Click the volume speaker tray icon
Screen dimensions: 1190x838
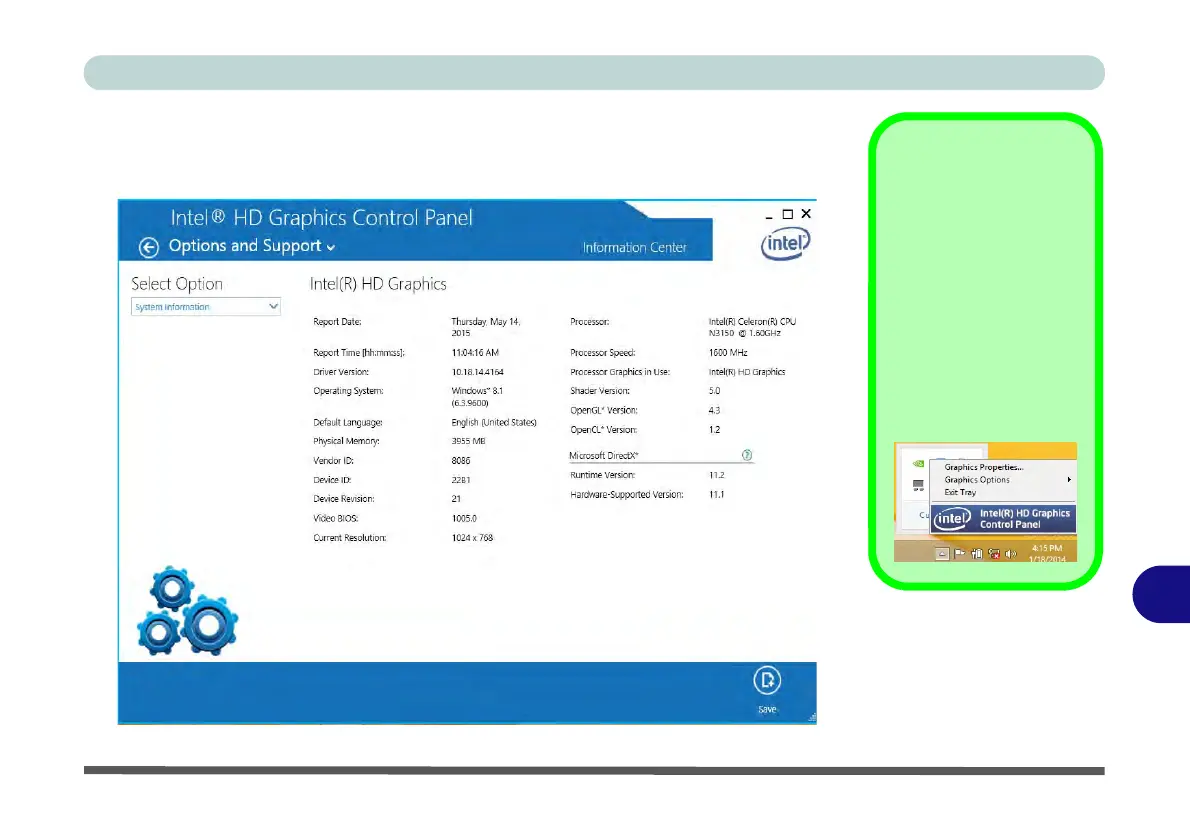tap(1011, 554)
